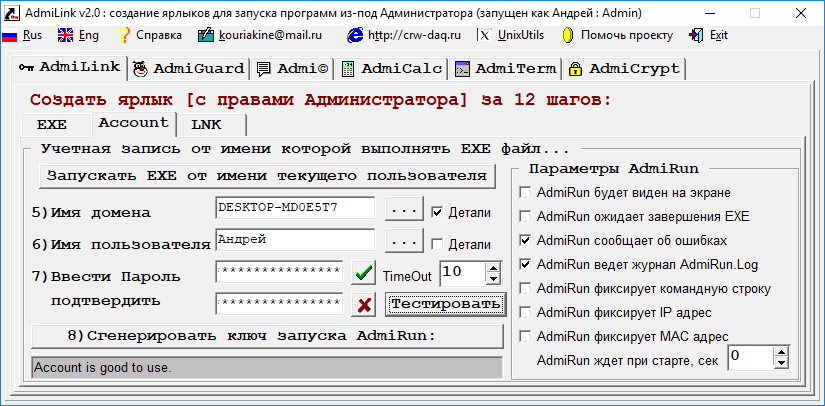This screenshot has width=825, height=406.
Task: Click the Exit door icon
Action: 696,35
